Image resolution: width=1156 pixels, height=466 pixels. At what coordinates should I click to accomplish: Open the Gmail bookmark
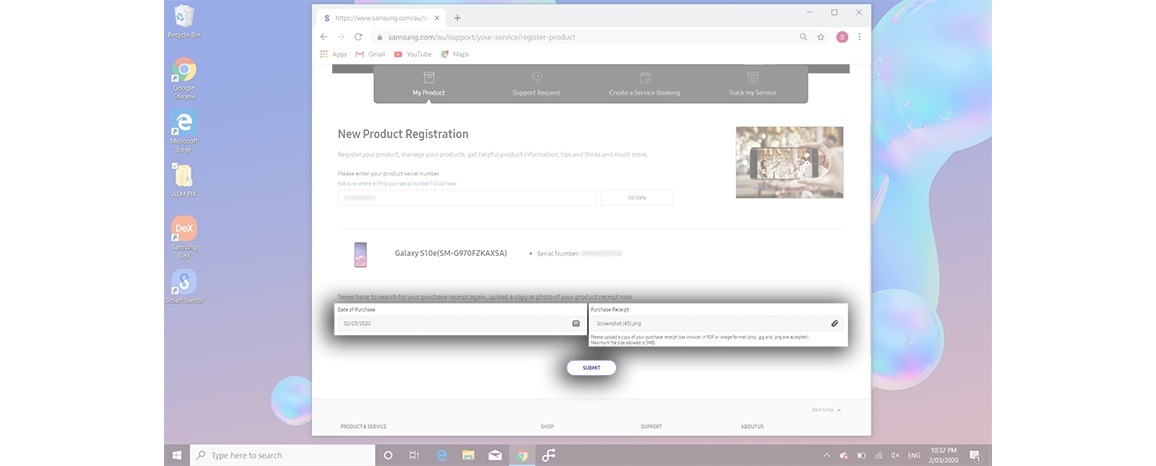(x=370, y=55)
